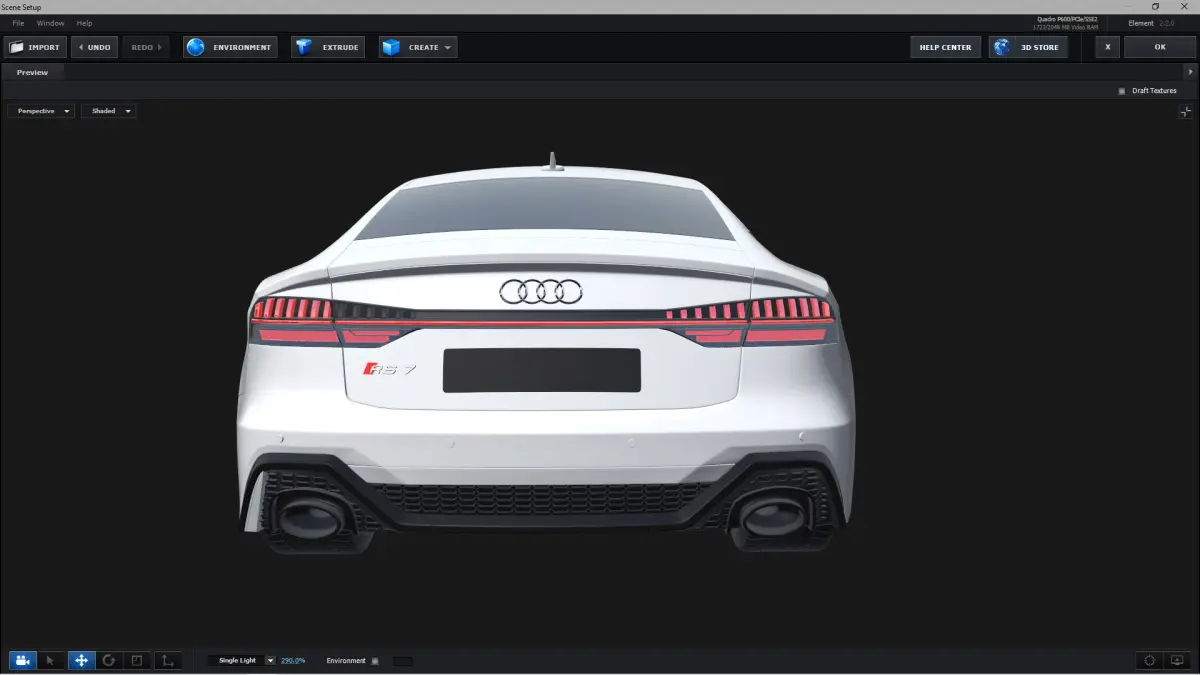
Task: Click the Undo button
Action: click(x=95, y=47)
